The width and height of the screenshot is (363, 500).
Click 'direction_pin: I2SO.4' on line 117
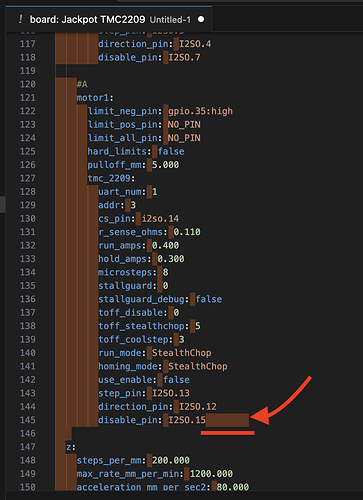pos(155,44)
